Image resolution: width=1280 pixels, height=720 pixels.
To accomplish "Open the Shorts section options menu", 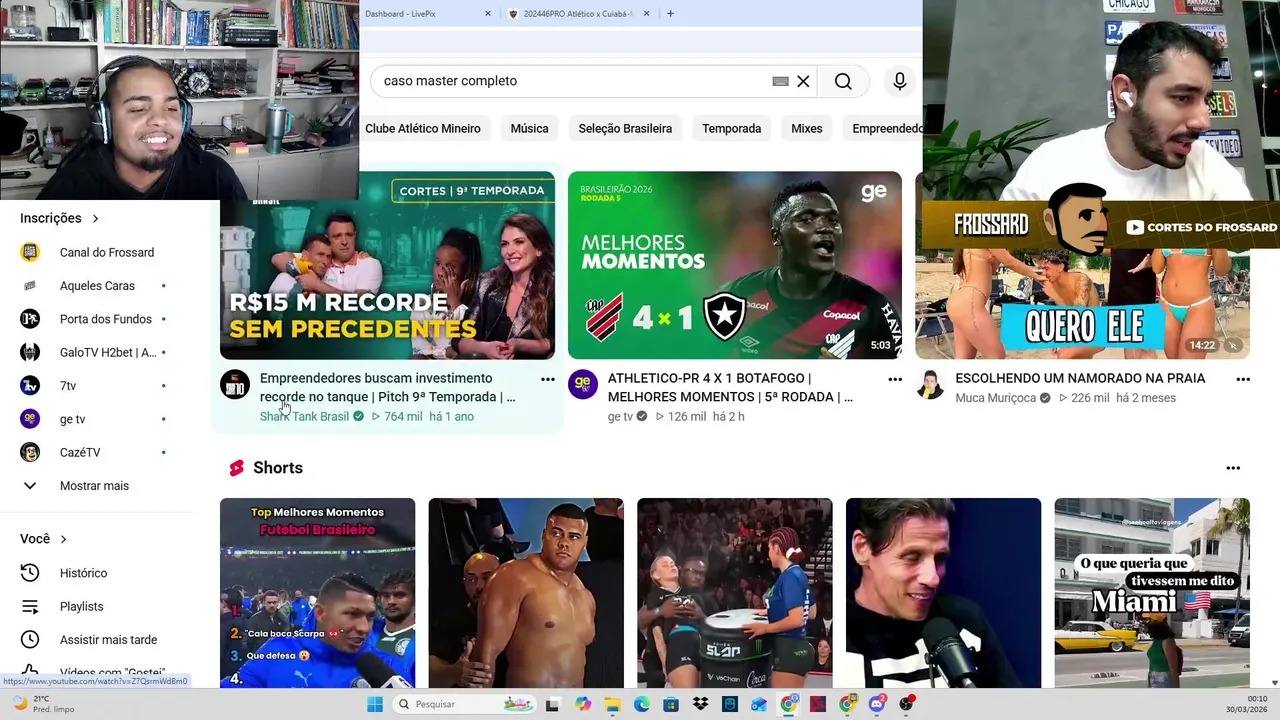I will point(1233,468).
